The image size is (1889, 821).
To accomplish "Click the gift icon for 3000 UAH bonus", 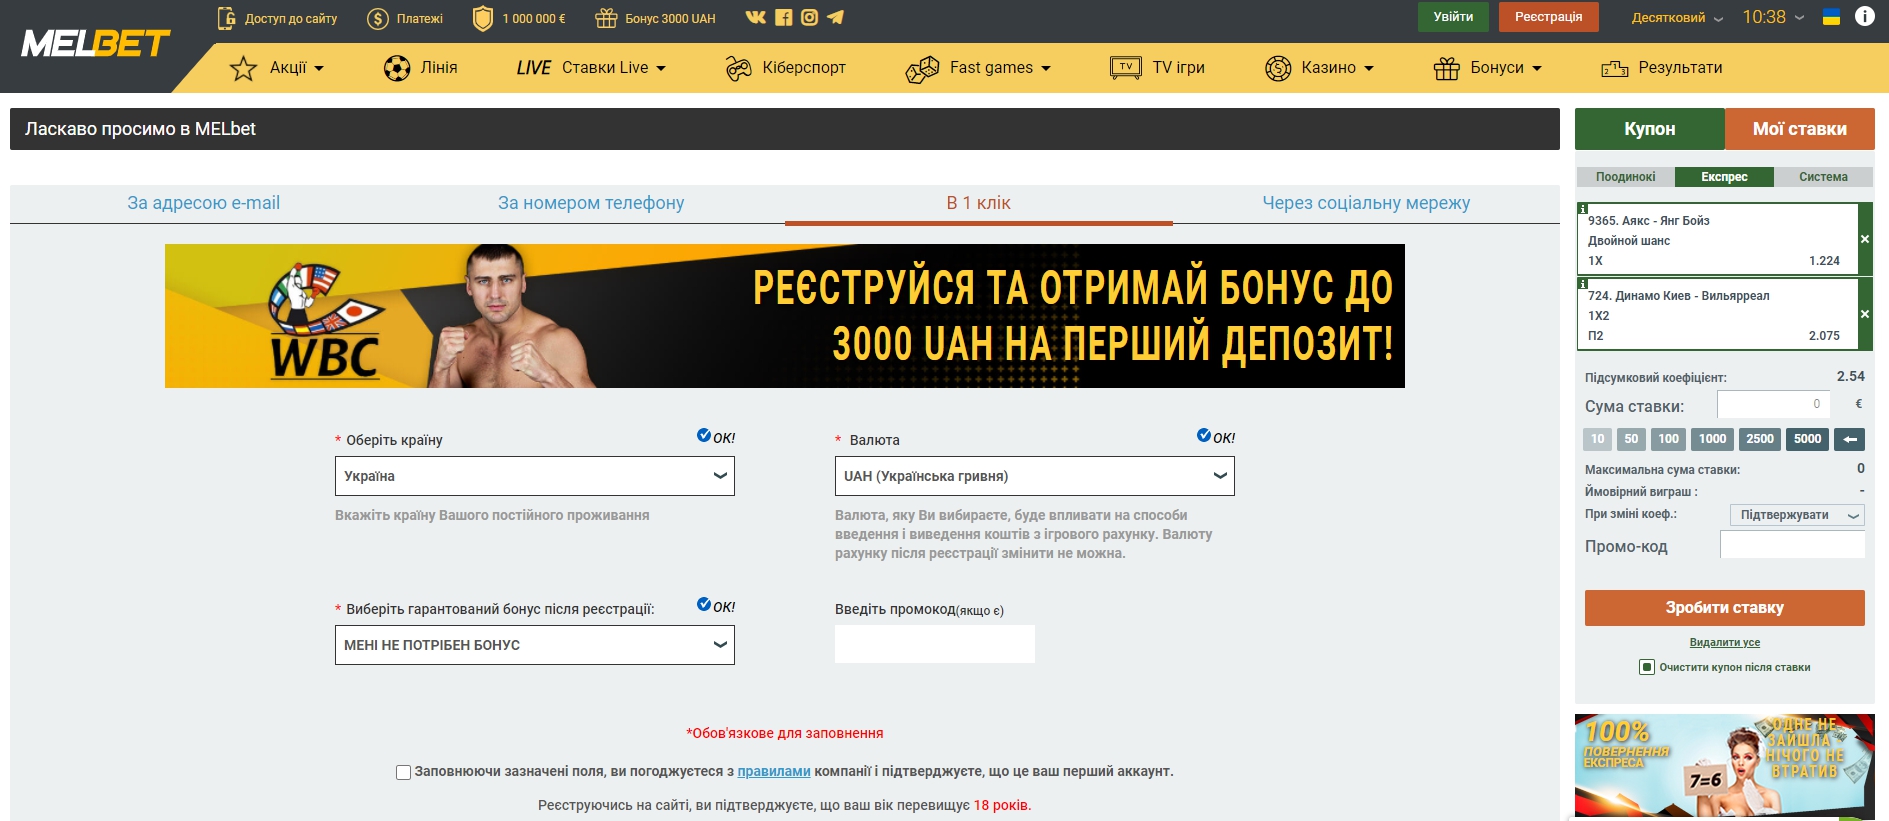I will tap(606, 18).
